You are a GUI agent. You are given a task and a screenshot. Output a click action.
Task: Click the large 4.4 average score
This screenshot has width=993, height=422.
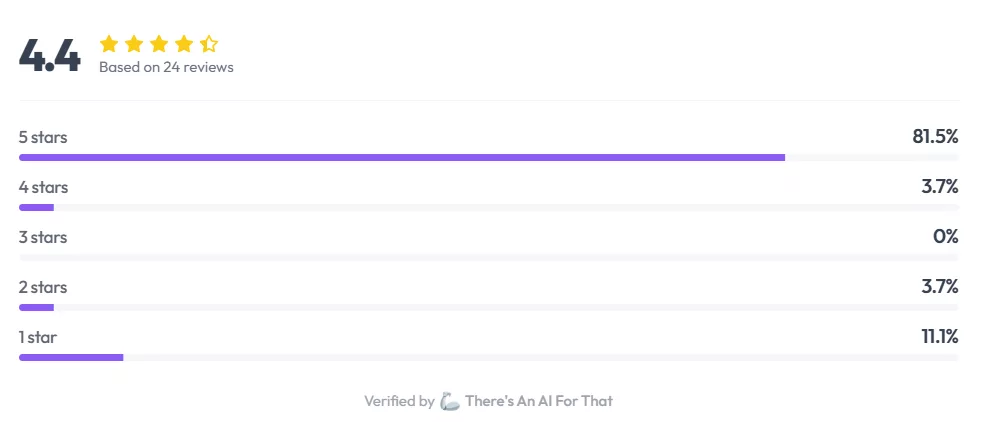(50, 56)
